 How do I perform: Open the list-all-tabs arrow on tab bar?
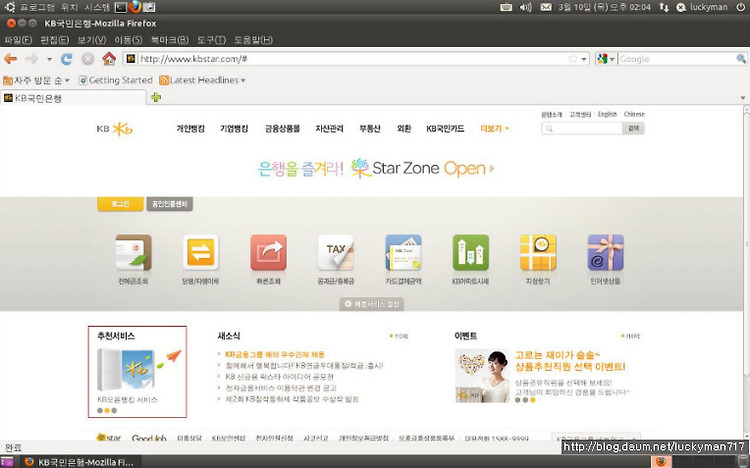pyautogui.click(x=743, y=98)
